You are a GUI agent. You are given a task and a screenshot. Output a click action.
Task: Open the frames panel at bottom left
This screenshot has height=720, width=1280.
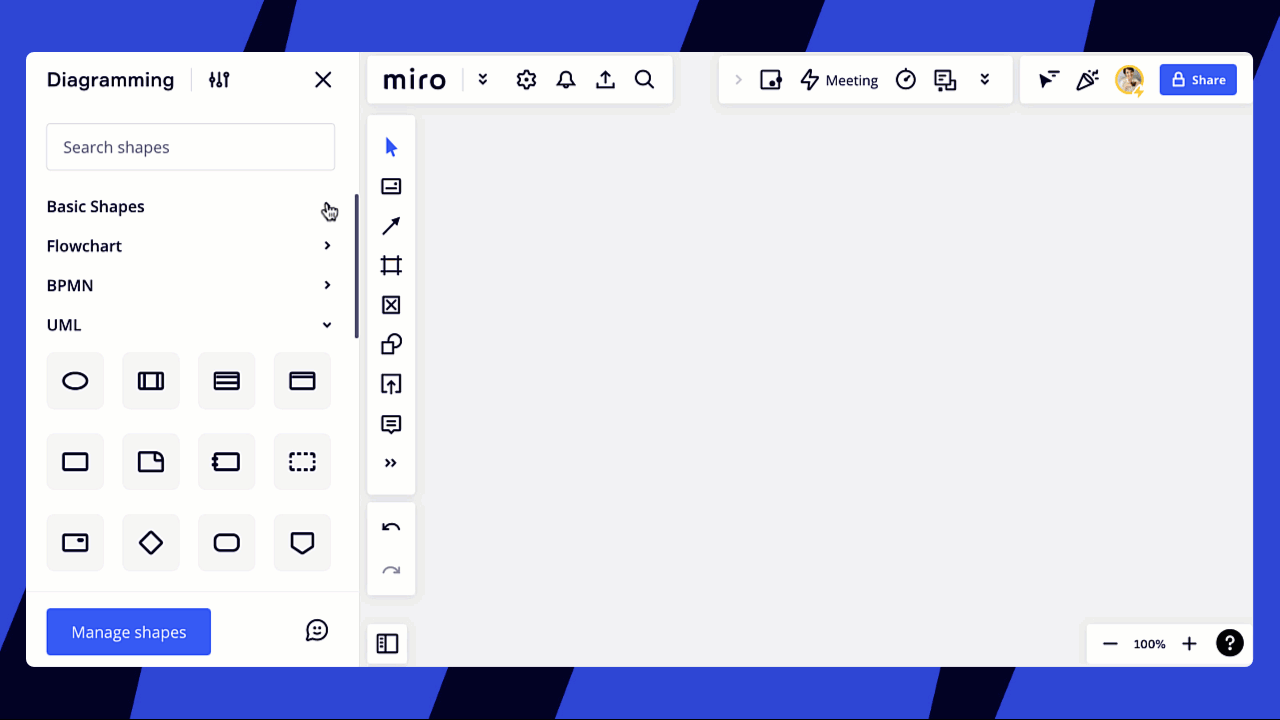[388, 643]
